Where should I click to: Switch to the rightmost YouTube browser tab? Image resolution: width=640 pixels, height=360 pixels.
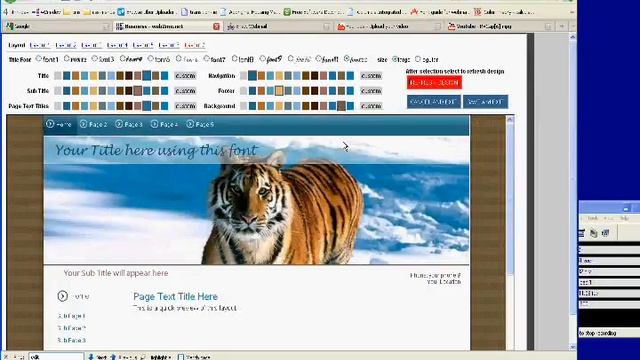pyautogui.click(x=500, y=26)
